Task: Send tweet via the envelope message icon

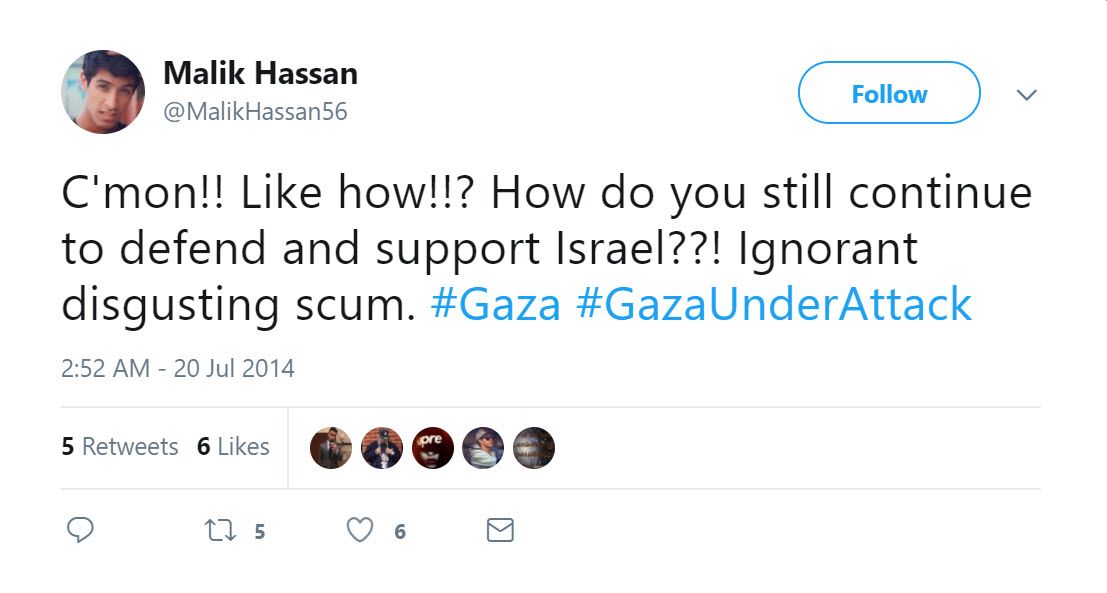Action: point(500,530)
